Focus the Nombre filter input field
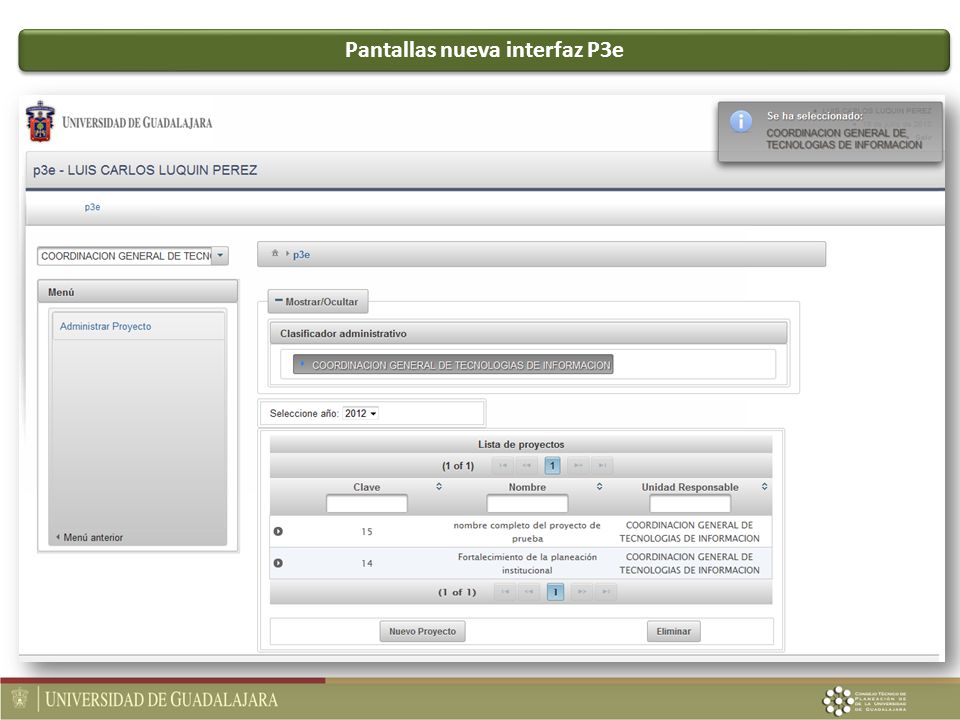The image size is (960, 720). tap(527, 504)
